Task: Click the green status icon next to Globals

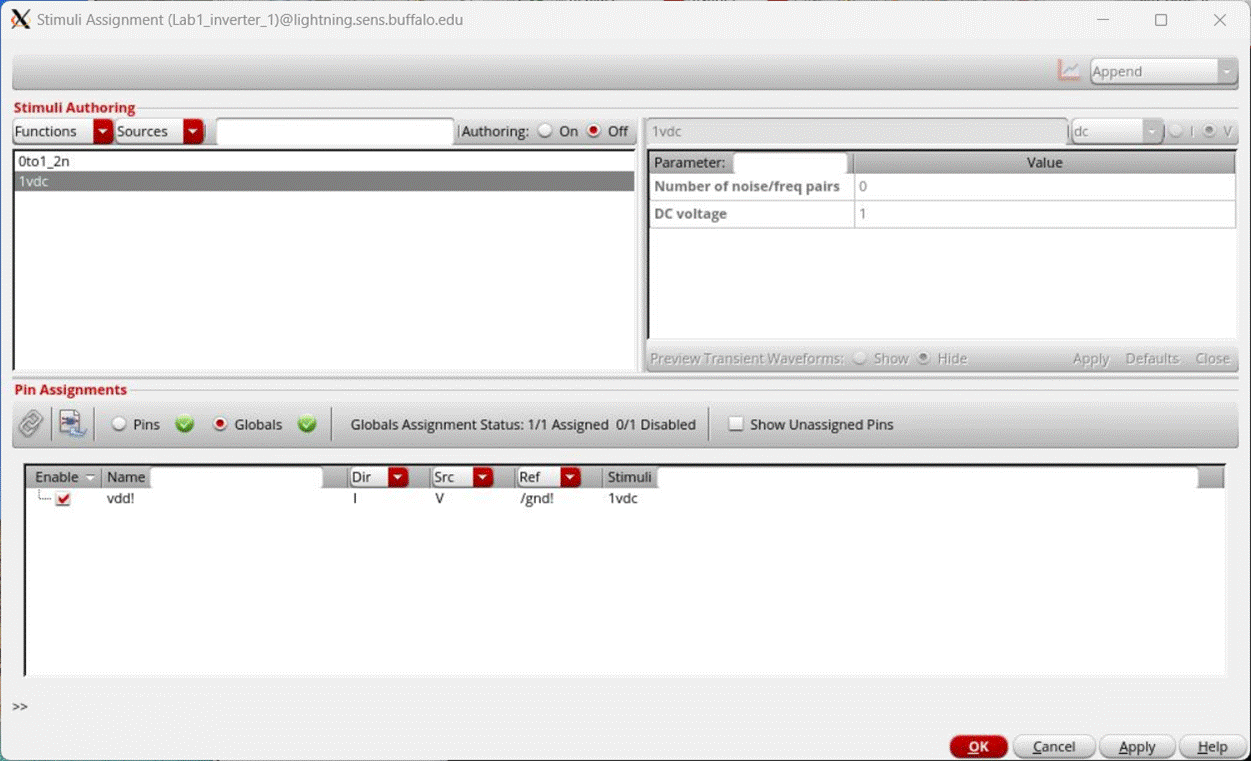Action: 307,424
